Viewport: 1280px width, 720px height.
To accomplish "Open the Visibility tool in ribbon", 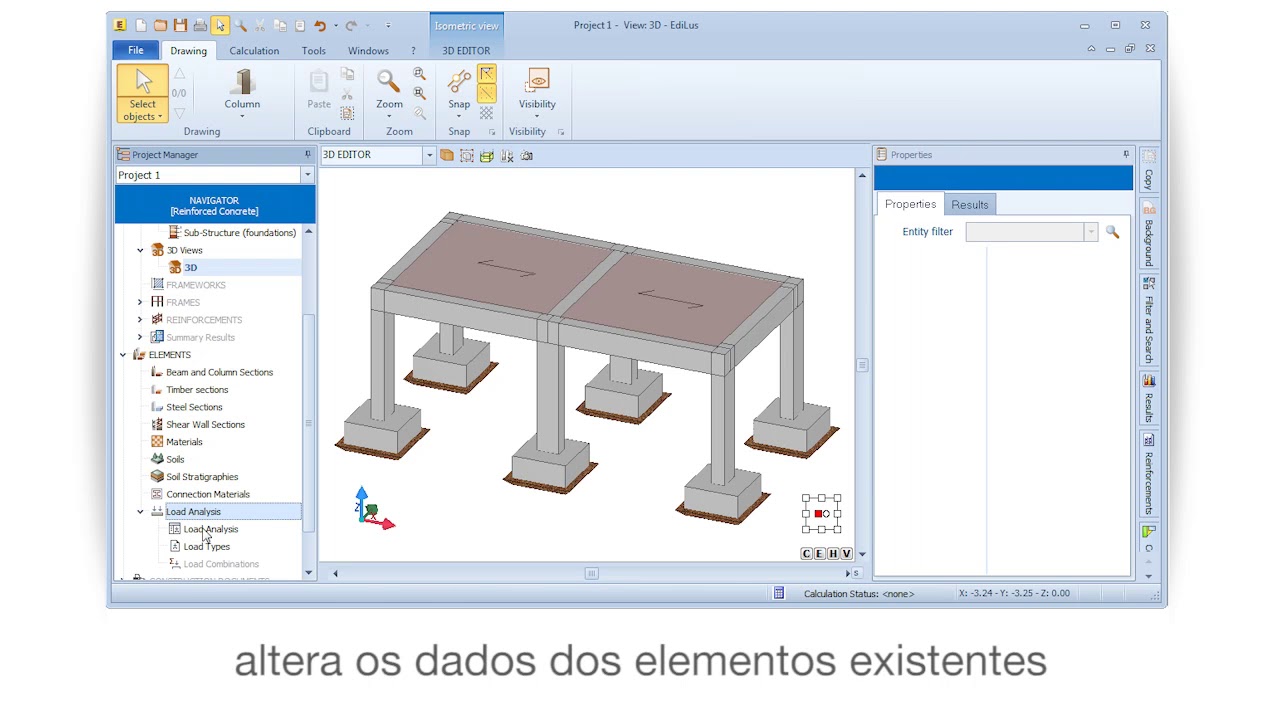I will [537, 94].
